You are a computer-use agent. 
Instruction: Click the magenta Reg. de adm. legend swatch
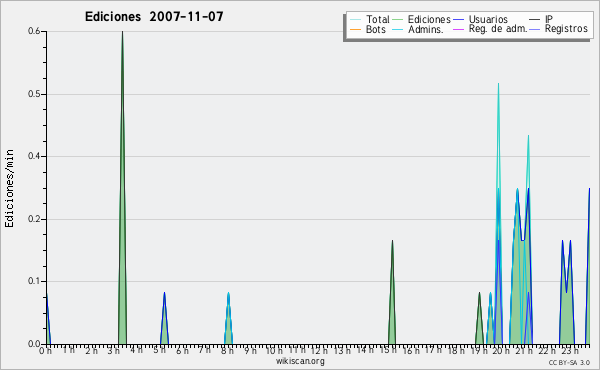pos(458,29)
